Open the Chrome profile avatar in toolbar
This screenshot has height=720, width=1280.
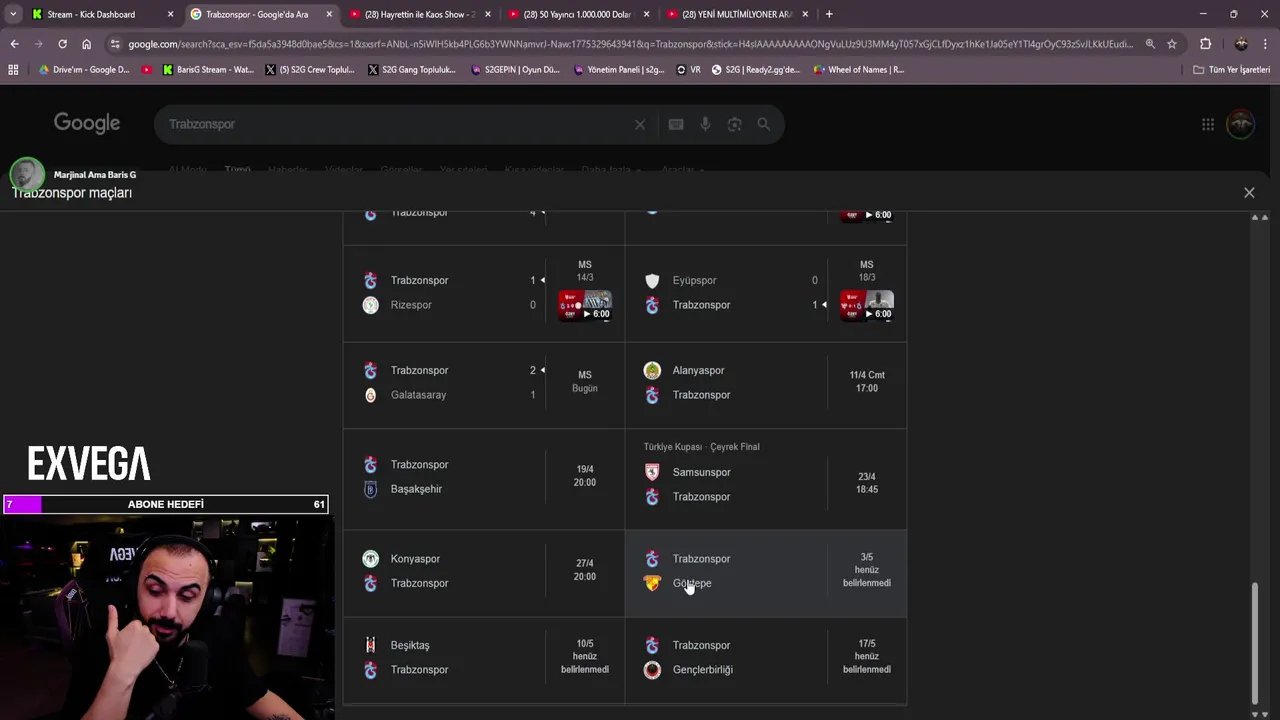(x=1241, y=44)
